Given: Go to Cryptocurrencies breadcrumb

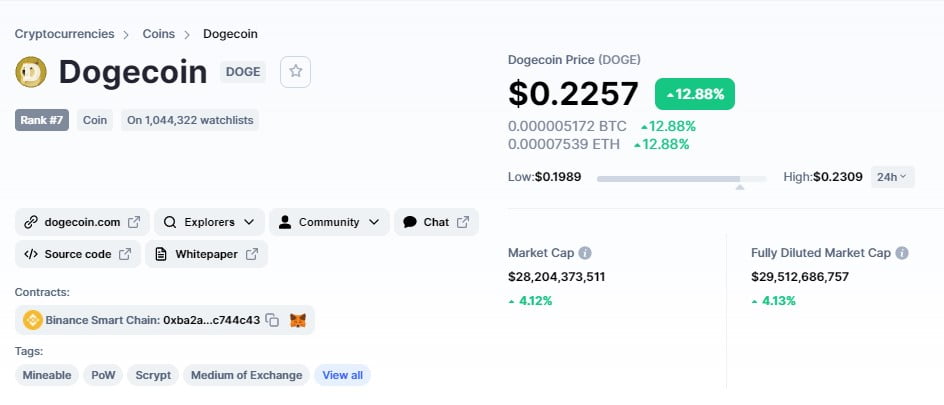Looking at the screenshot, I should coord(64,34).
